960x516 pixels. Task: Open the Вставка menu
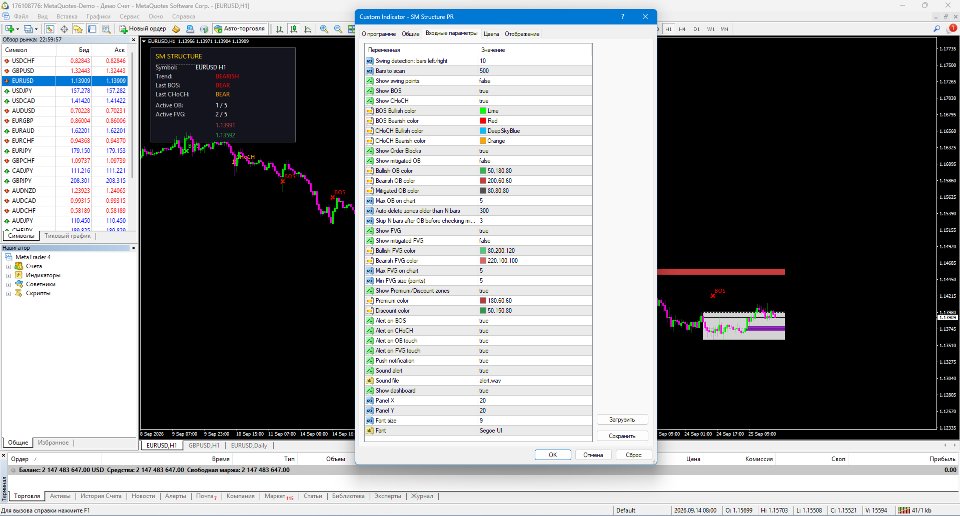67,17
